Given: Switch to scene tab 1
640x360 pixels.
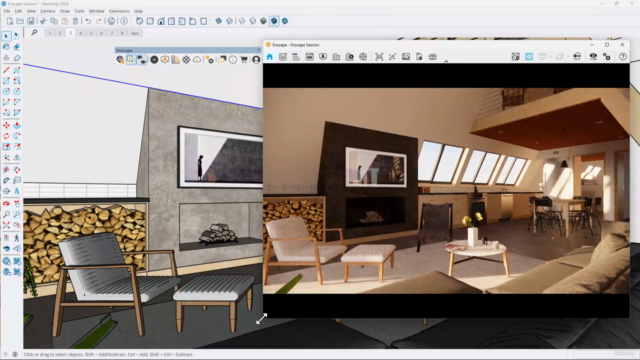Looking at the screenshot, I should pyautogui.click(x=49, y=33).
